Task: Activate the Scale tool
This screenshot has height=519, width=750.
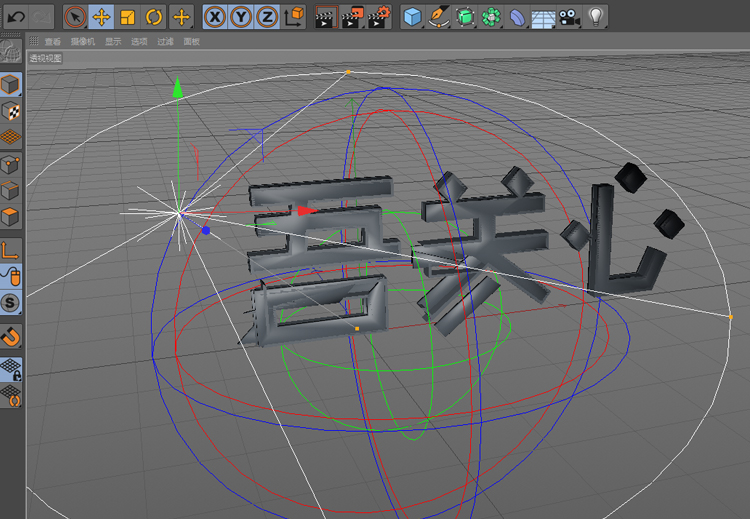Action: [x=127, y=18]
